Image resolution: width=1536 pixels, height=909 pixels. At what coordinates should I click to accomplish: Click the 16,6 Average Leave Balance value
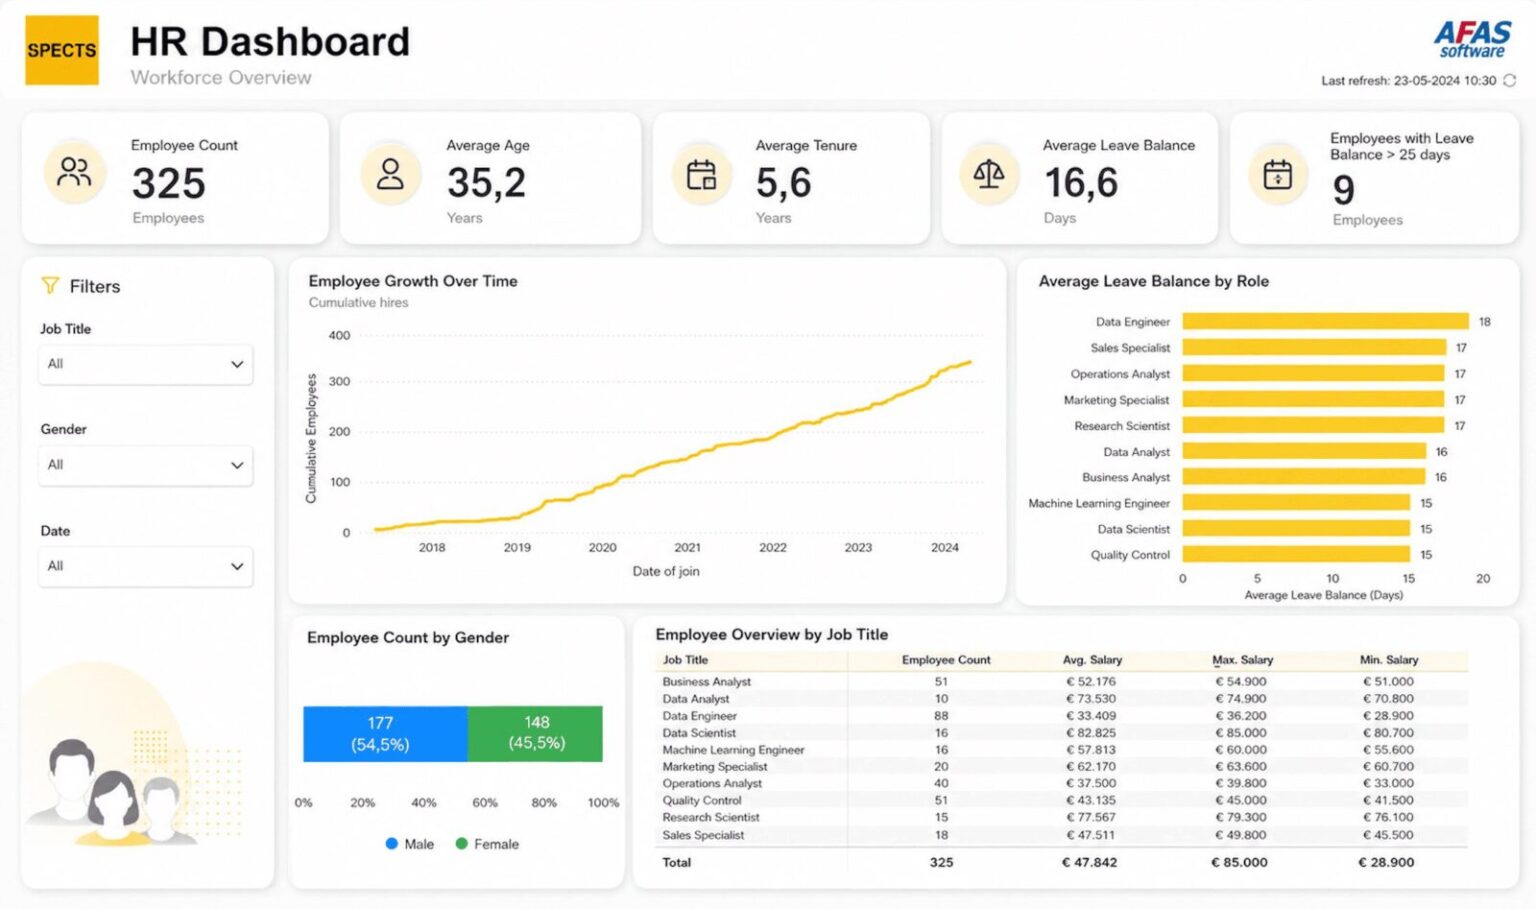(1081, 183)
